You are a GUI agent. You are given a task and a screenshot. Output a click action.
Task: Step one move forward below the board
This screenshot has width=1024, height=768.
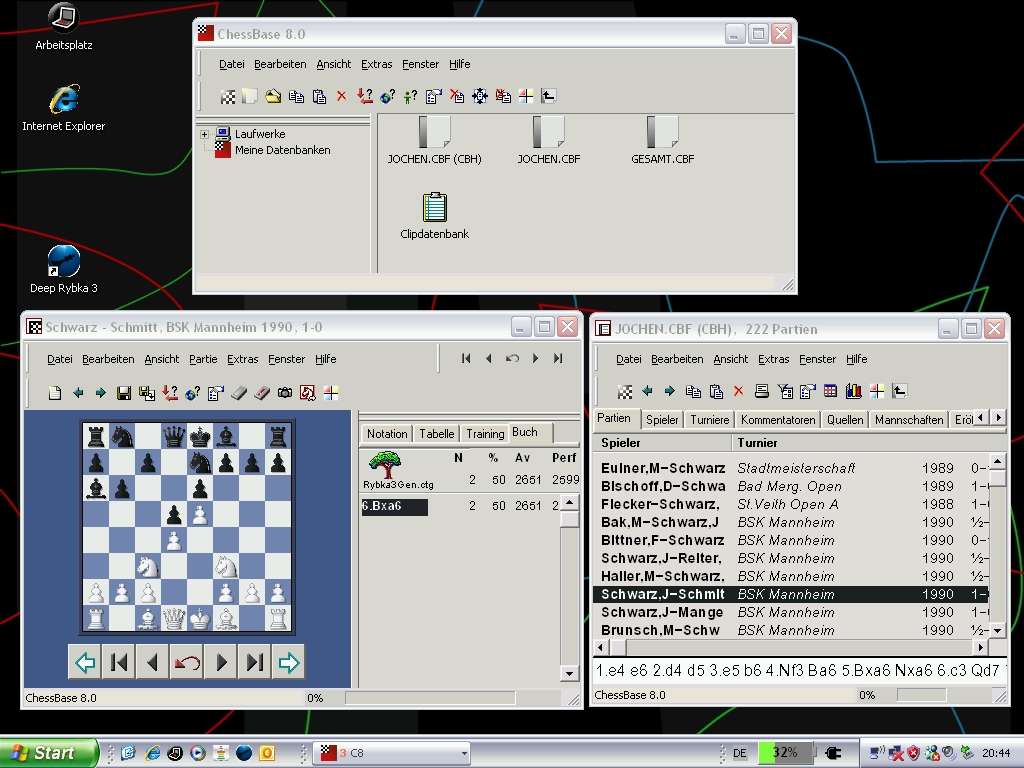click(221, 662)
